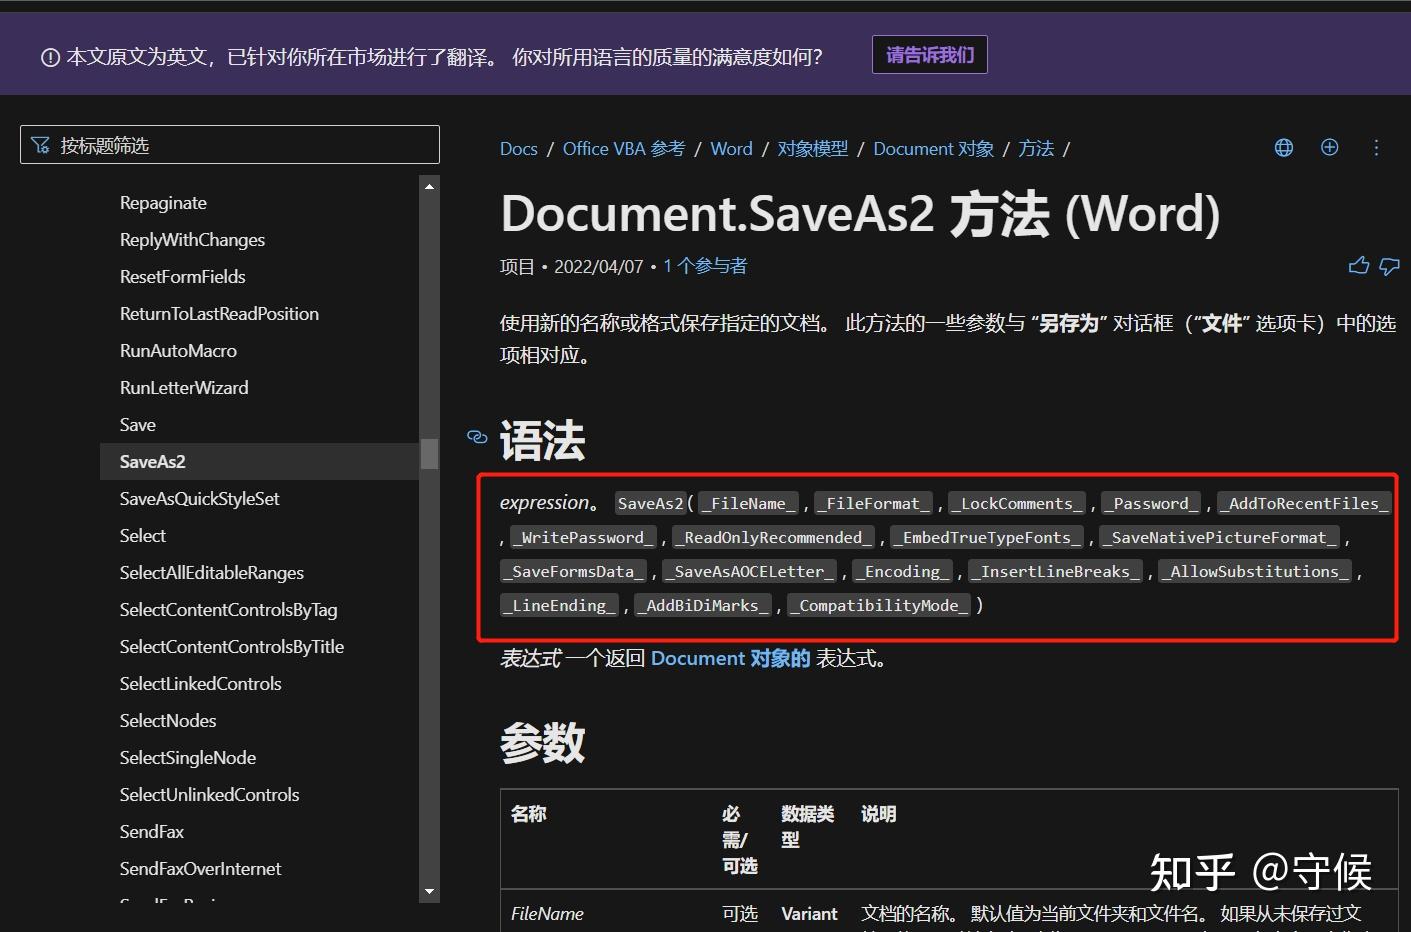Open SendFax in the sidebar
The width and height of the screenshot is (1411, 932).
[152, 832]
